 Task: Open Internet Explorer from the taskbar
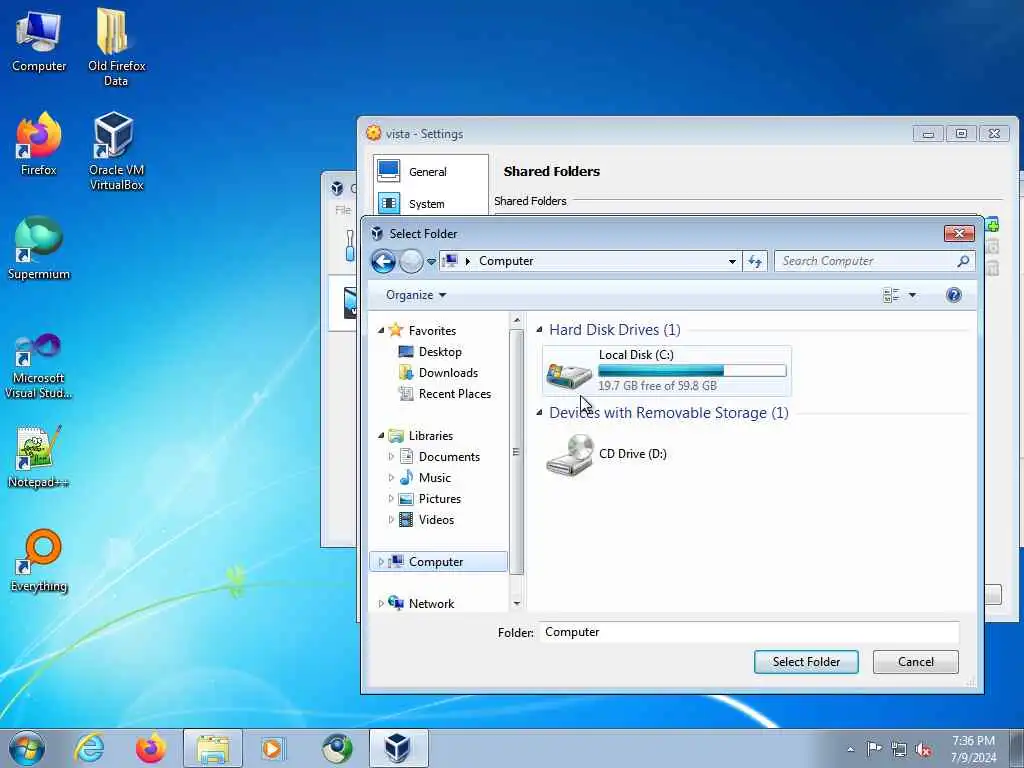[89, 748]
